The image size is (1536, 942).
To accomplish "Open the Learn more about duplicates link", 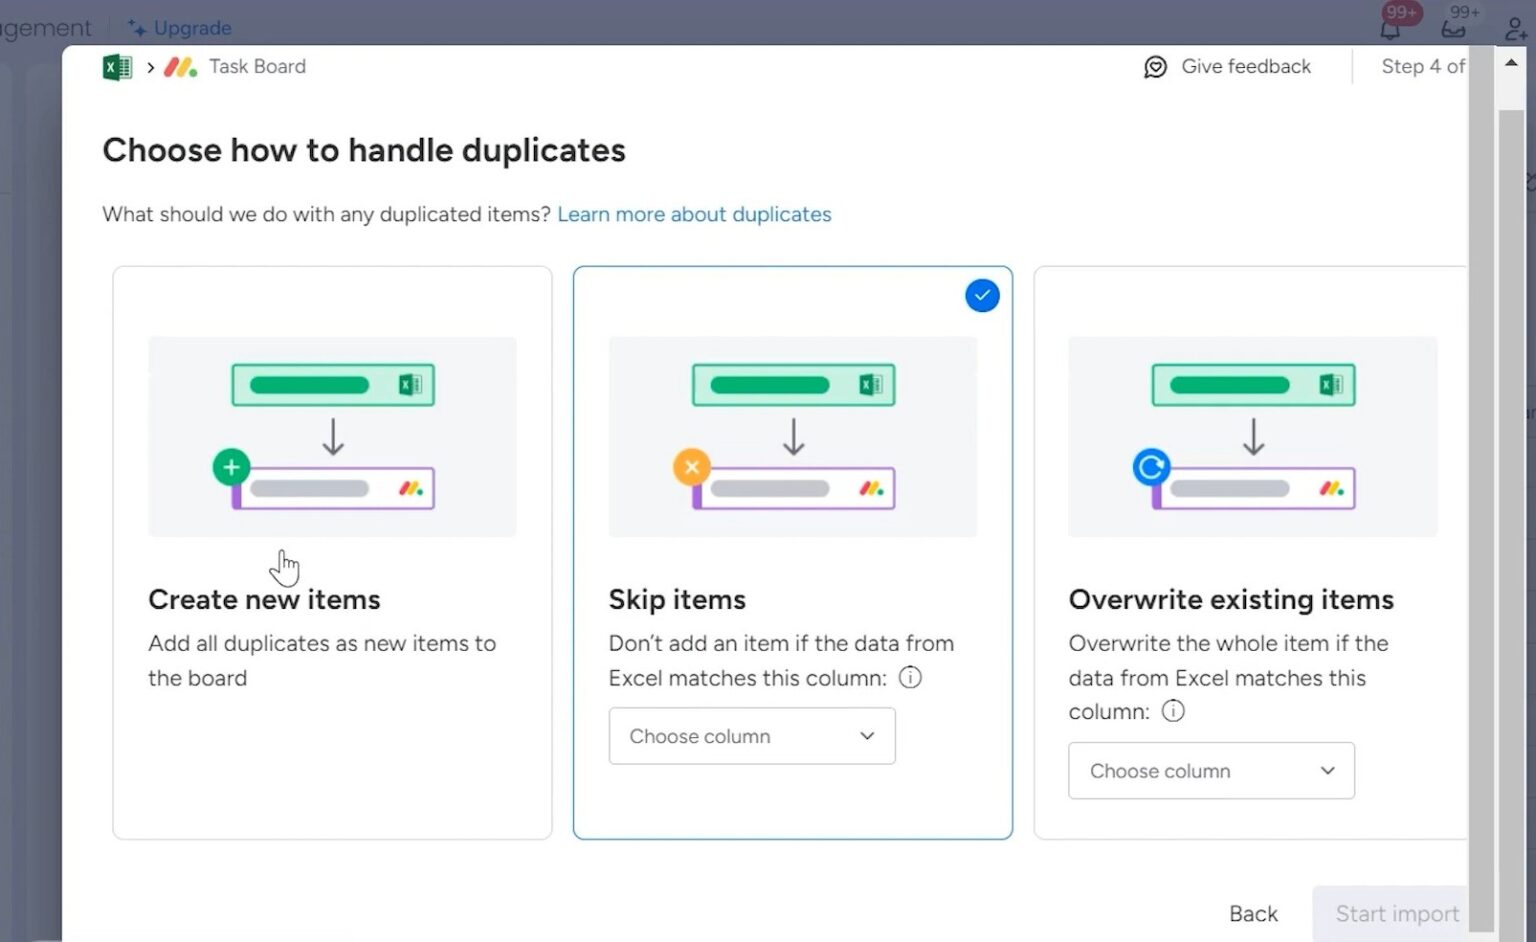I will point(694,214).
